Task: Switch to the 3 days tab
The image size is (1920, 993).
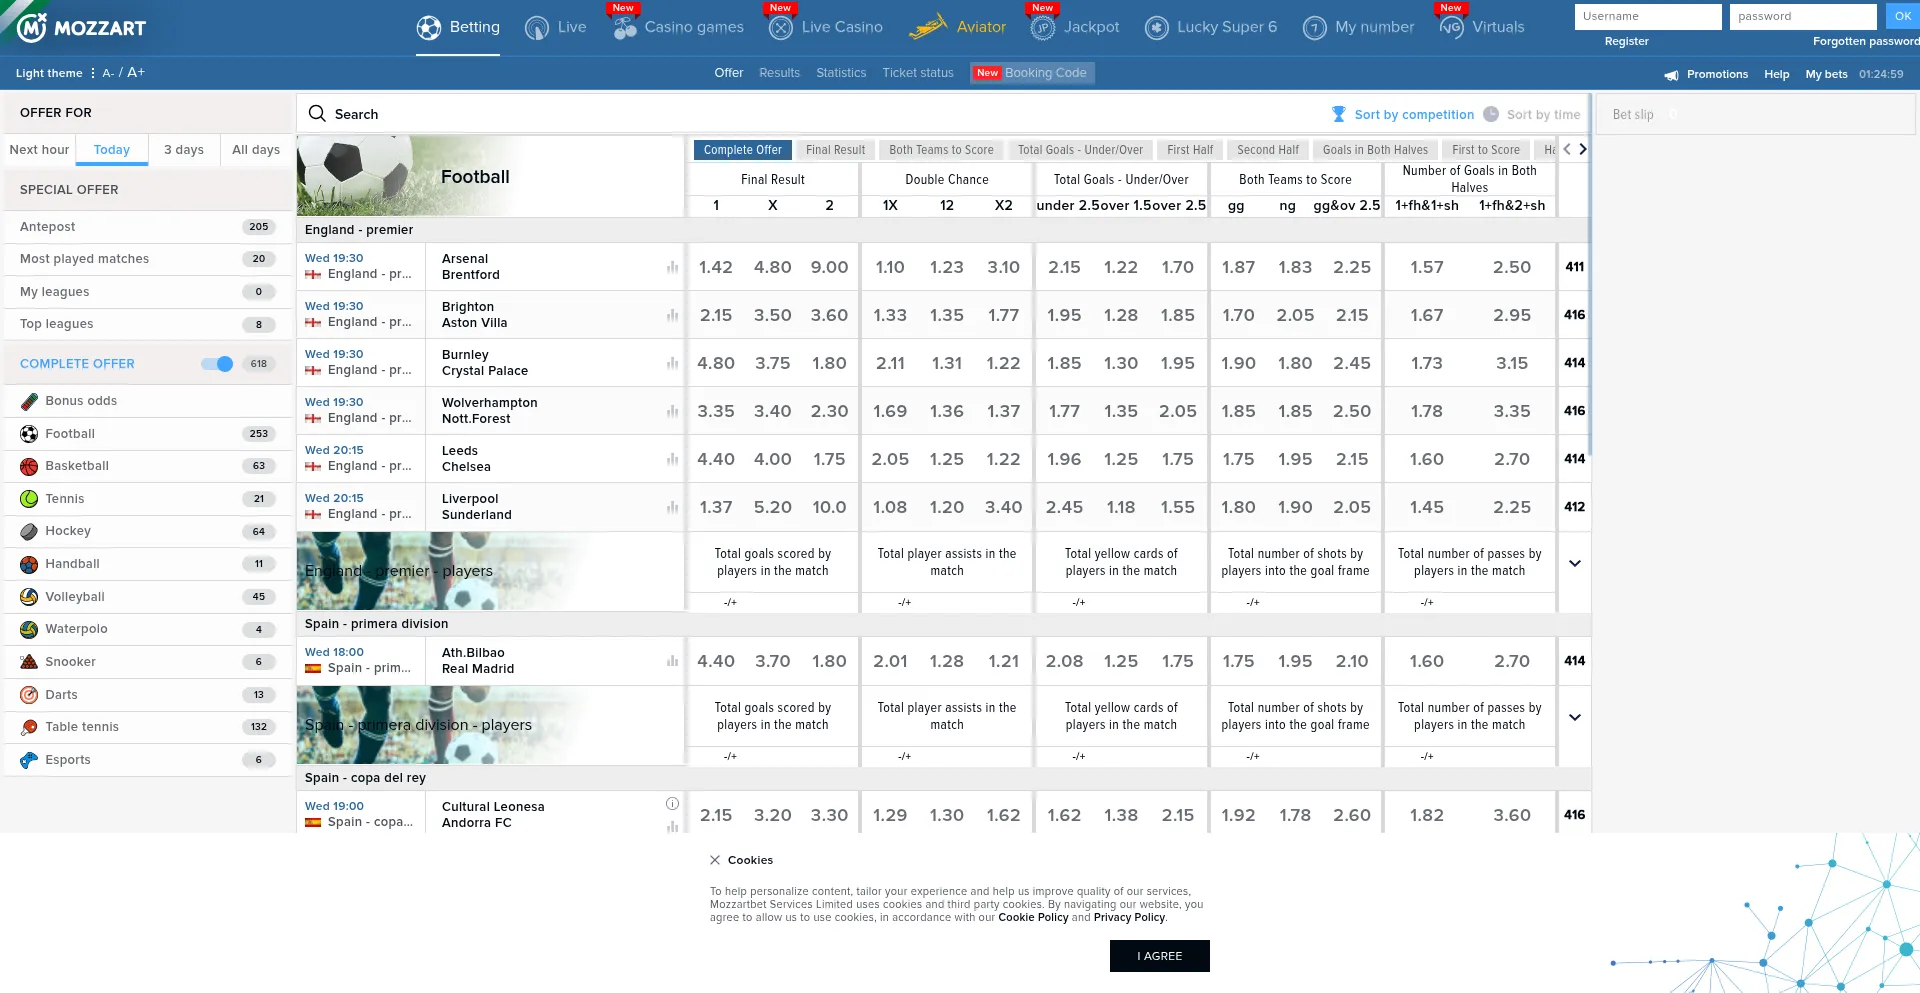Action: (x=184, y=150)
